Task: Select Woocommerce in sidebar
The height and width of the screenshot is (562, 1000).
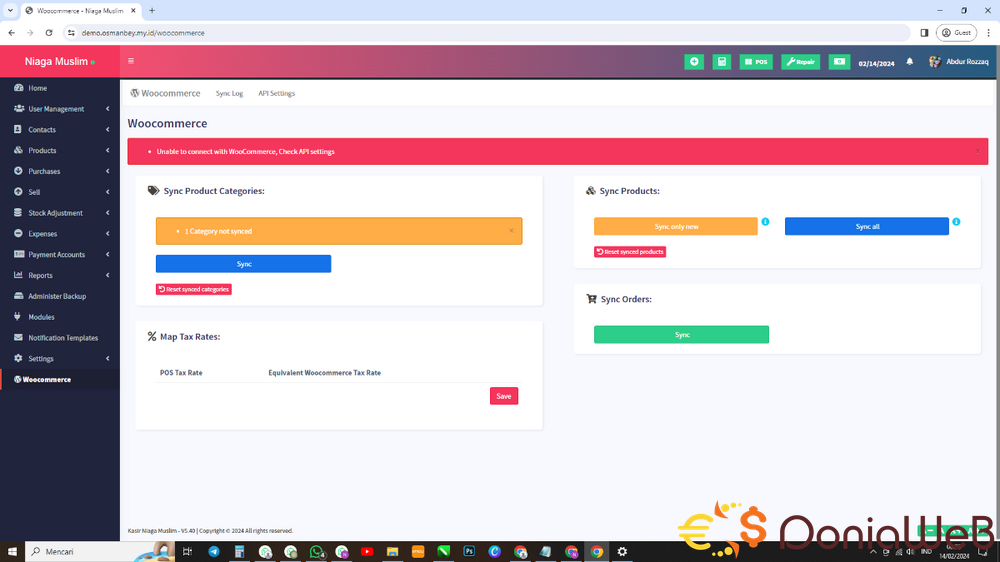Action: 60,380
